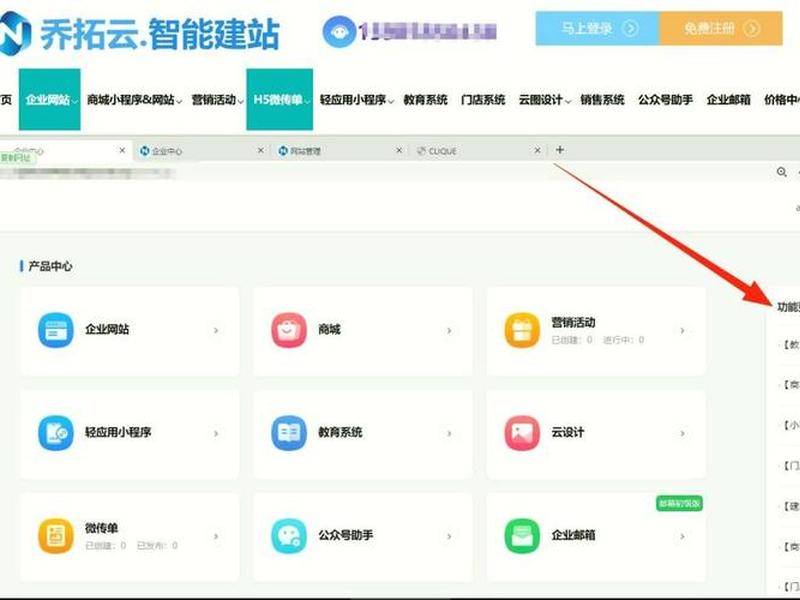Close the CLIQUE browser tab
Image resolution: width=800 pixels, height=600 pixels.
click(537, 151)
